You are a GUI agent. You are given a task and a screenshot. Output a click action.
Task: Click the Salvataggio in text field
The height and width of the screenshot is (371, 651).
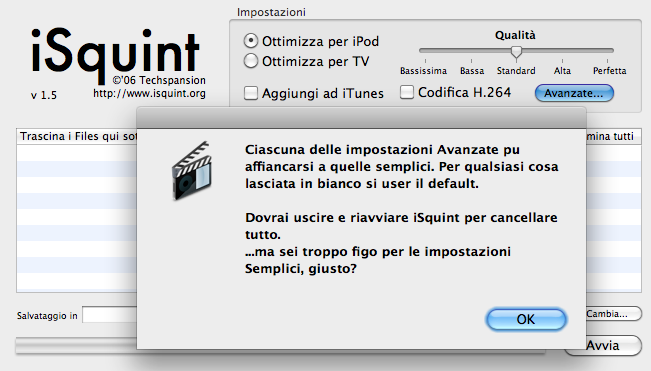110,315
